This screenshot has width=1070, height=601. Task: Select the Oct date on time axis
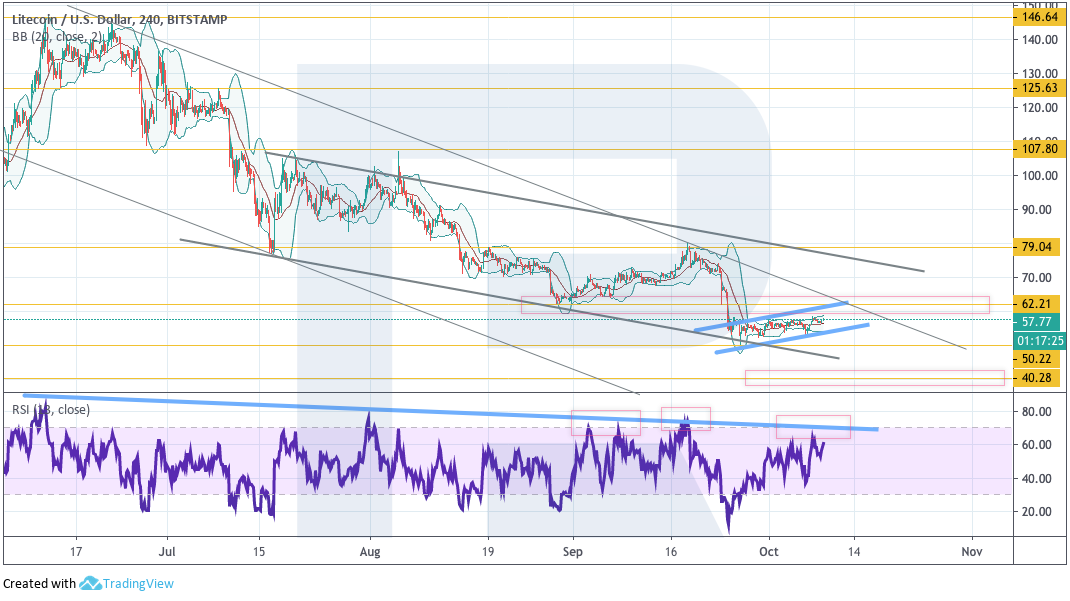click(768, 551)
